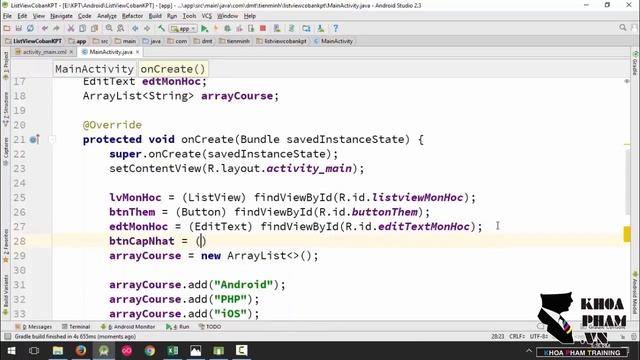Switch to the activity_main.xml tab
The width and height of the screenshot is (640, 360).
(44, 52)
